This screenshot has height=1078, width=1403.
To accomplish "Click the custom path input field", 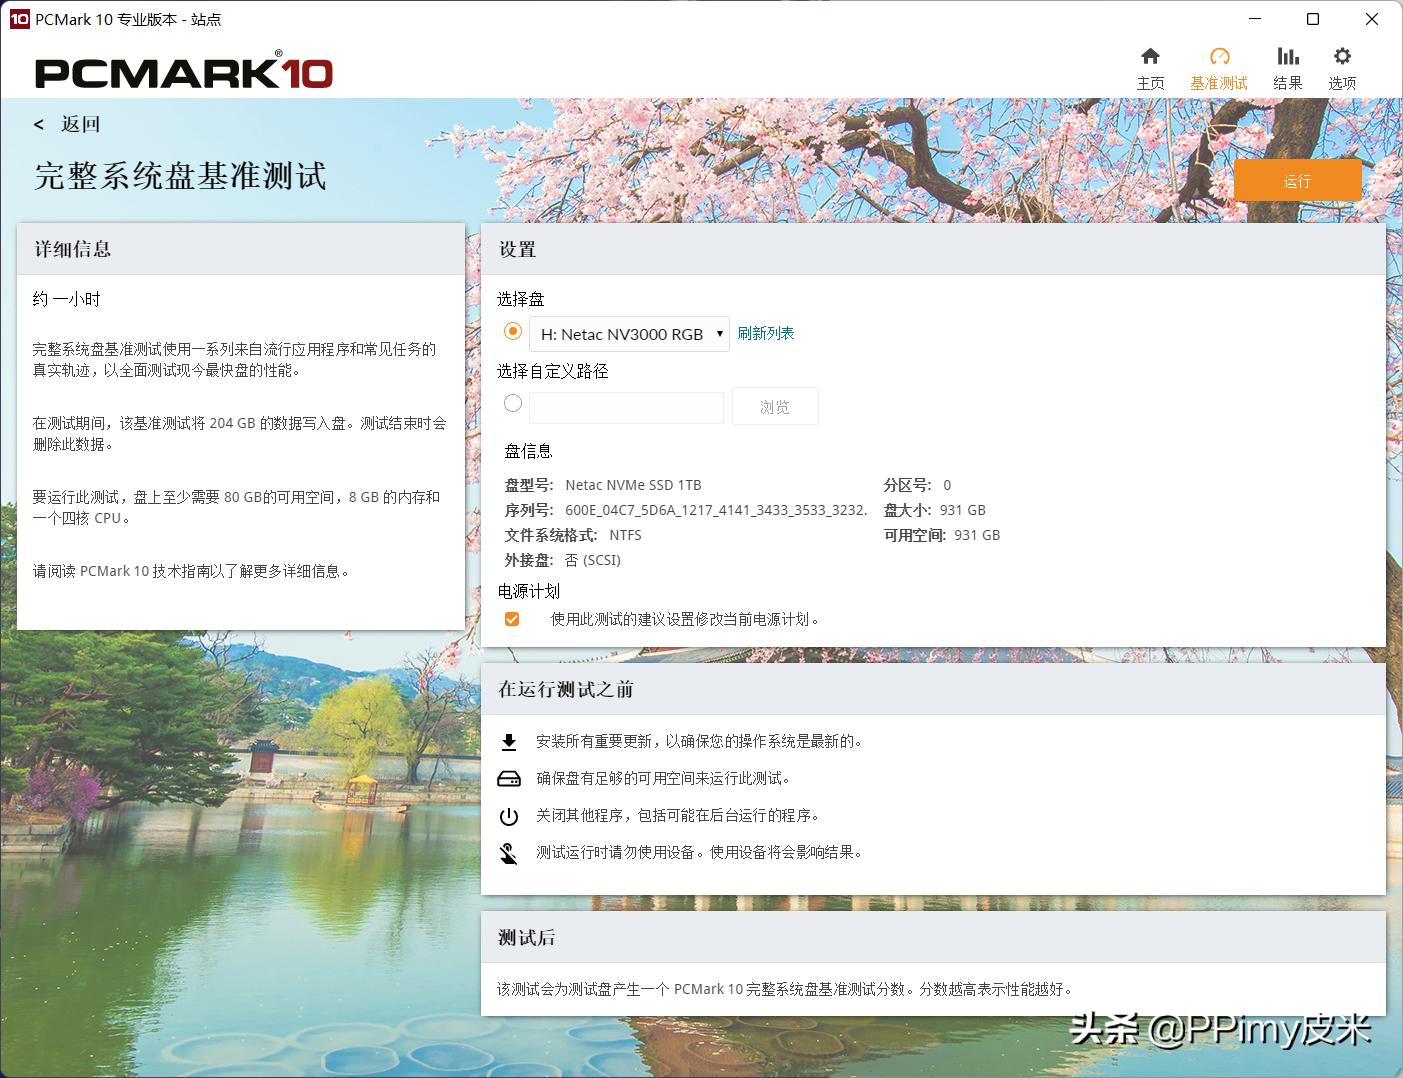I will 626,407.
